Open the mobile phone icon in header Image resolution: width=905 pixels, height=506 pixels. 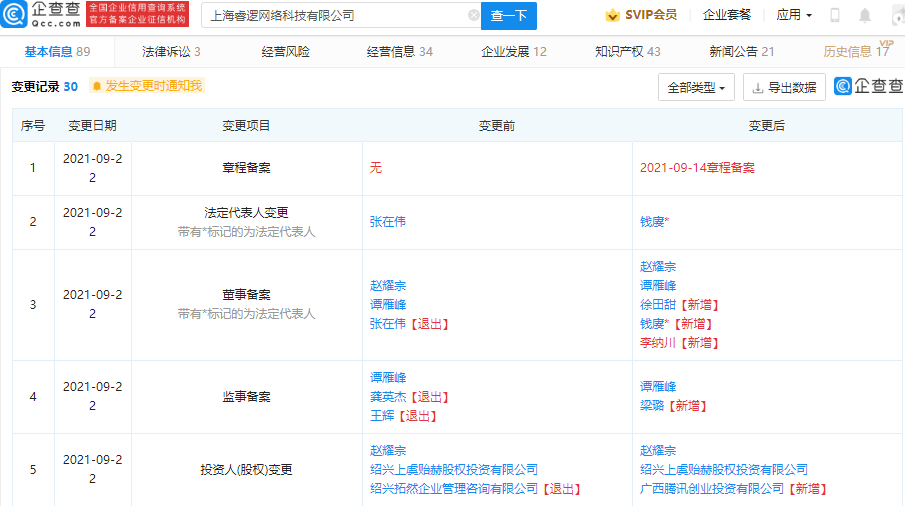835,16
